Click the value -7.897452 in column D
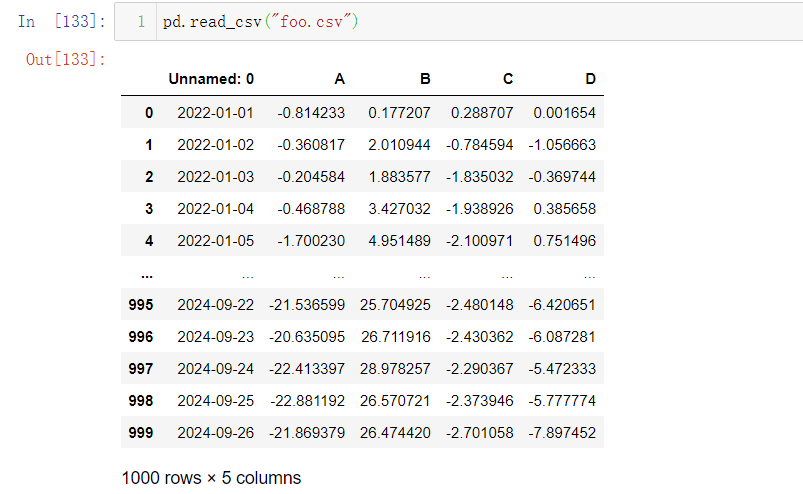803x494 pixels. 562,433
